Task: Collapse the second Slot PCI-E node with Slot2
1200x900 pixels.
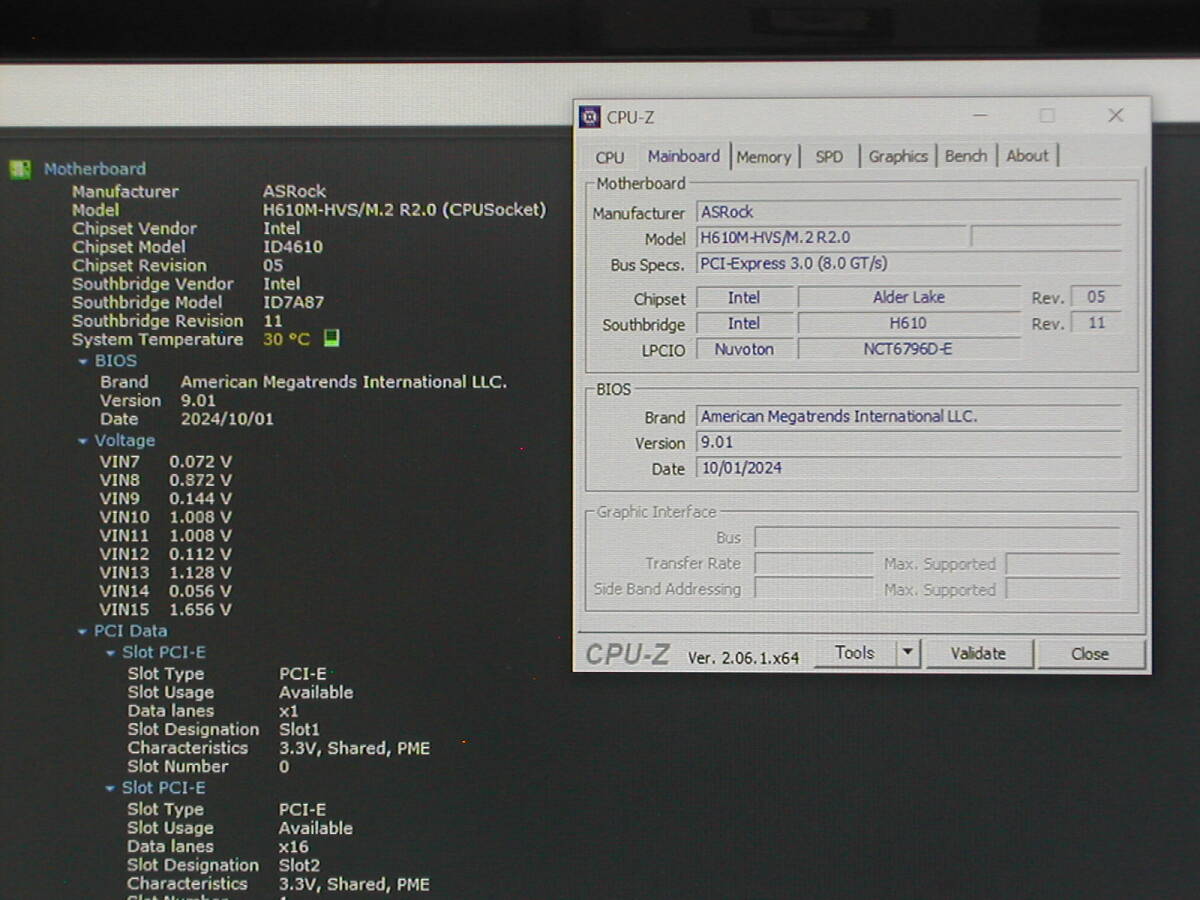Action: coord(111,788)
